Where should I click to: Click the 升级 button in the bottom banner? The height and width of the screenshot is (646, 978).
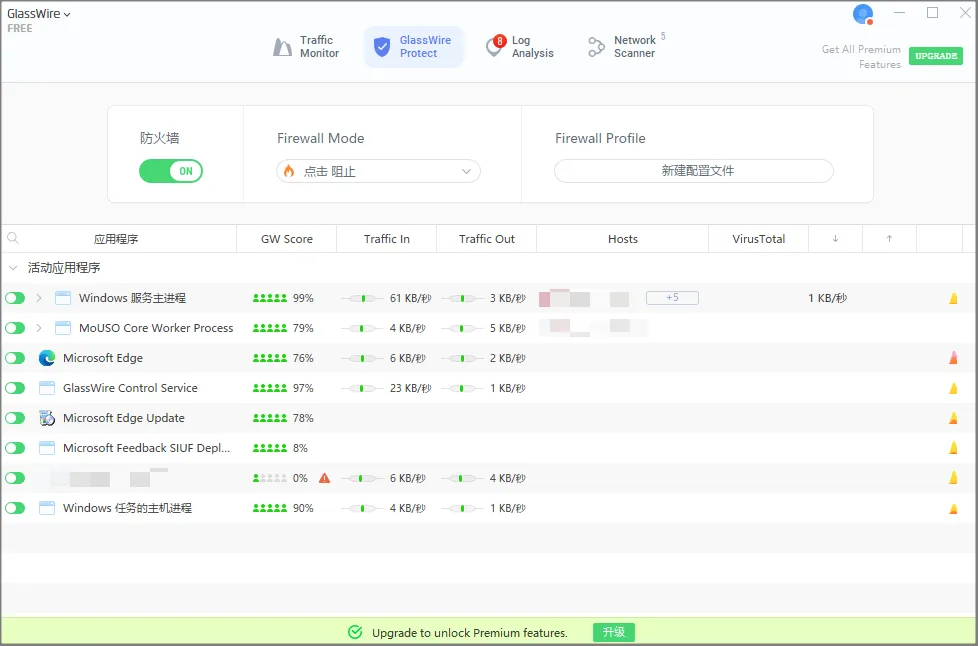(x=614, y=632)
